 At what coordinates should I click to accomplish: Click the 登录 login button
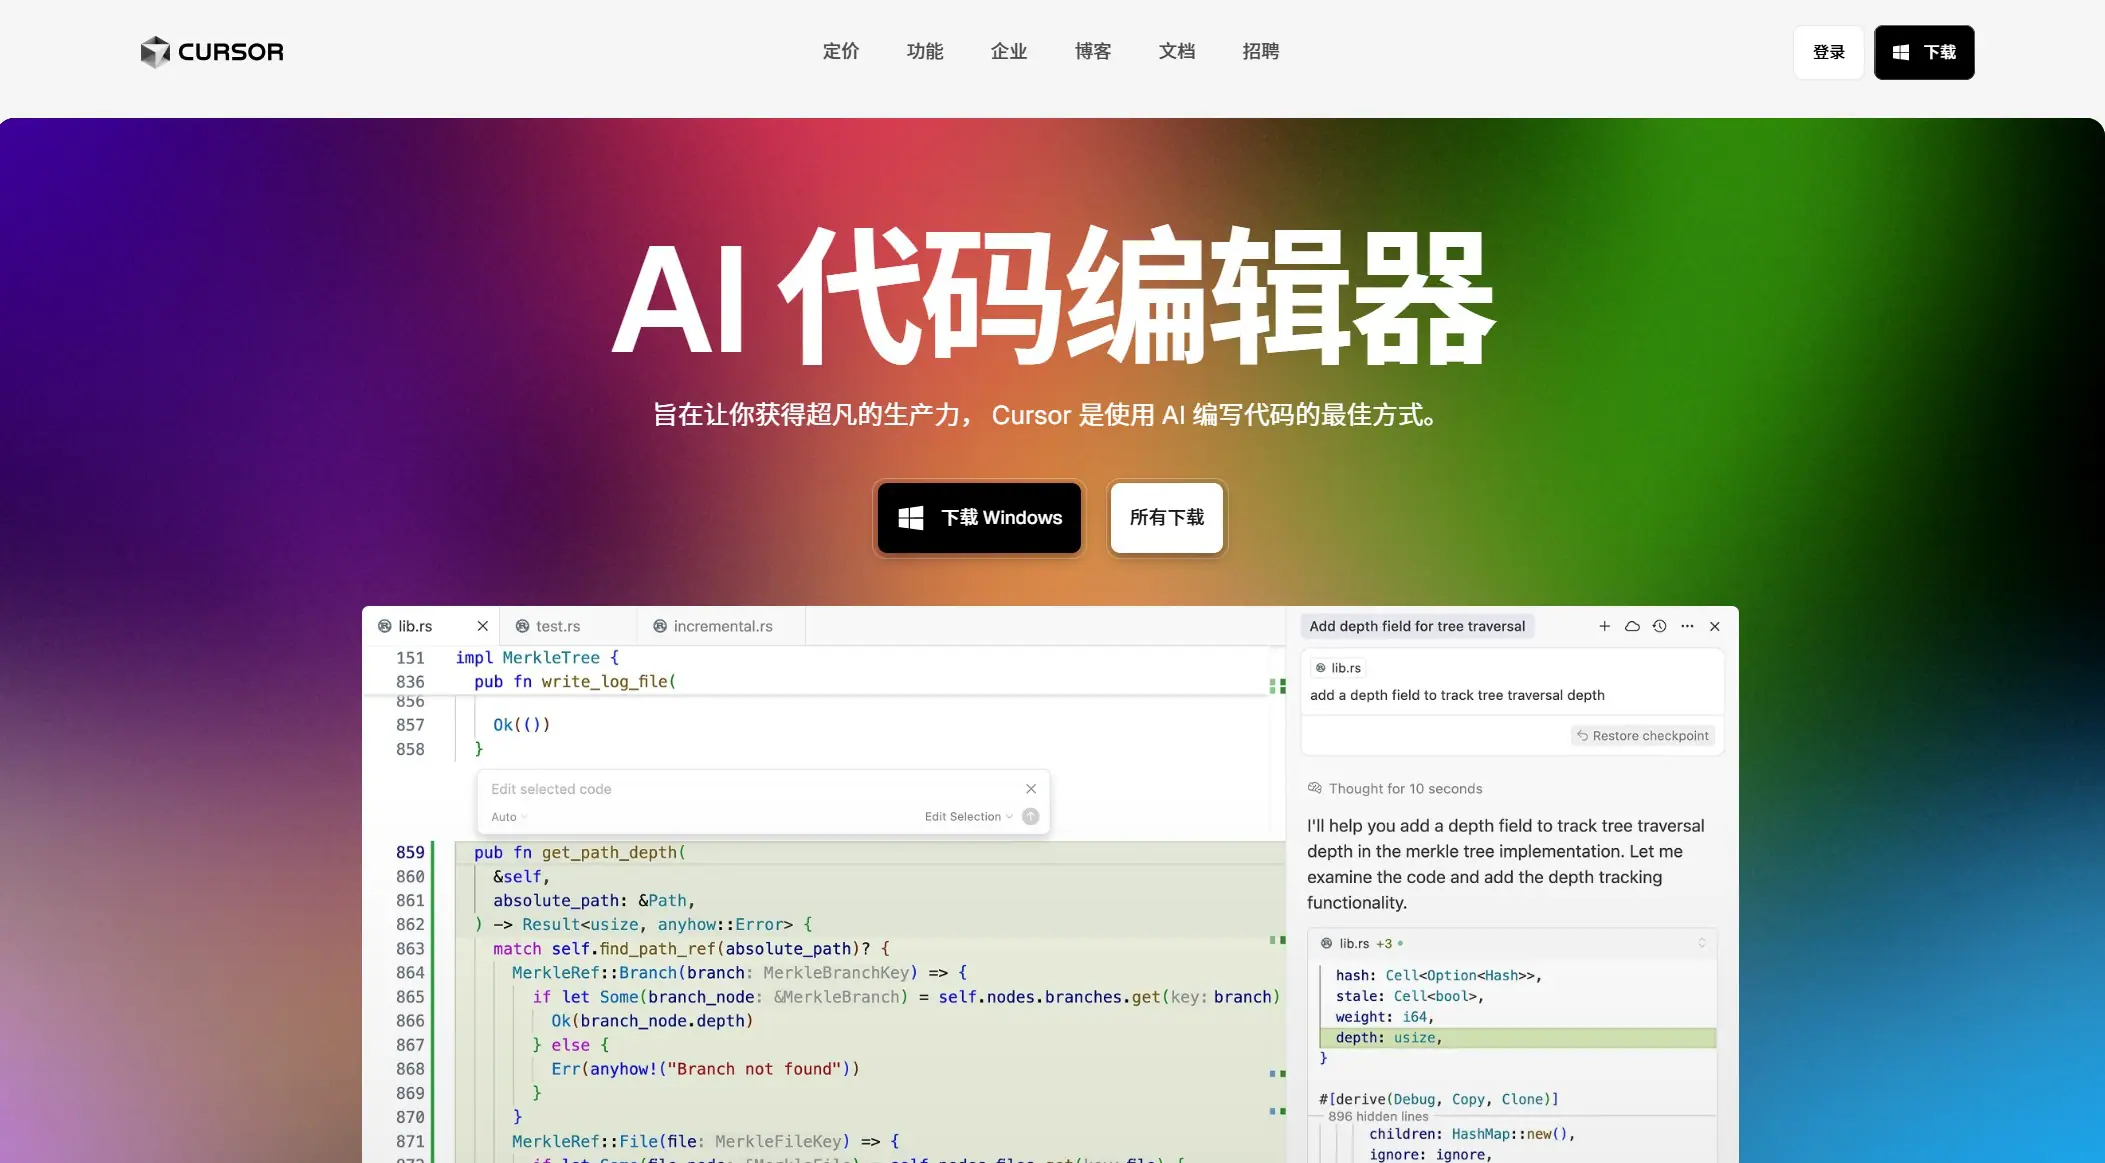click(1829, 52)
